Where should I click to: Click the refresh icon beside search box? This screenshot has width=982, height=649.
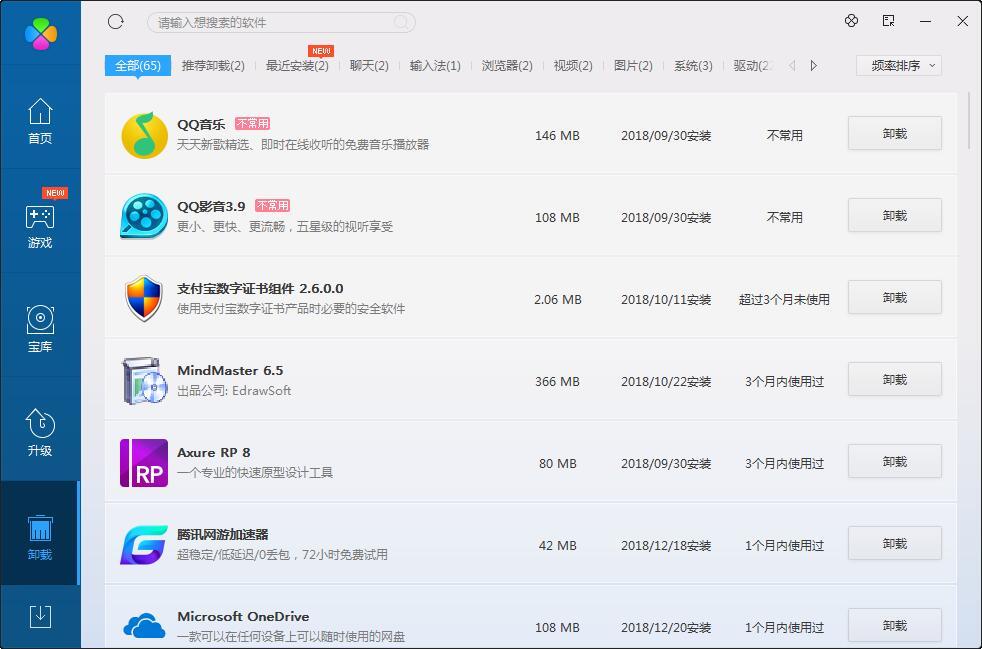coord(115,21)
